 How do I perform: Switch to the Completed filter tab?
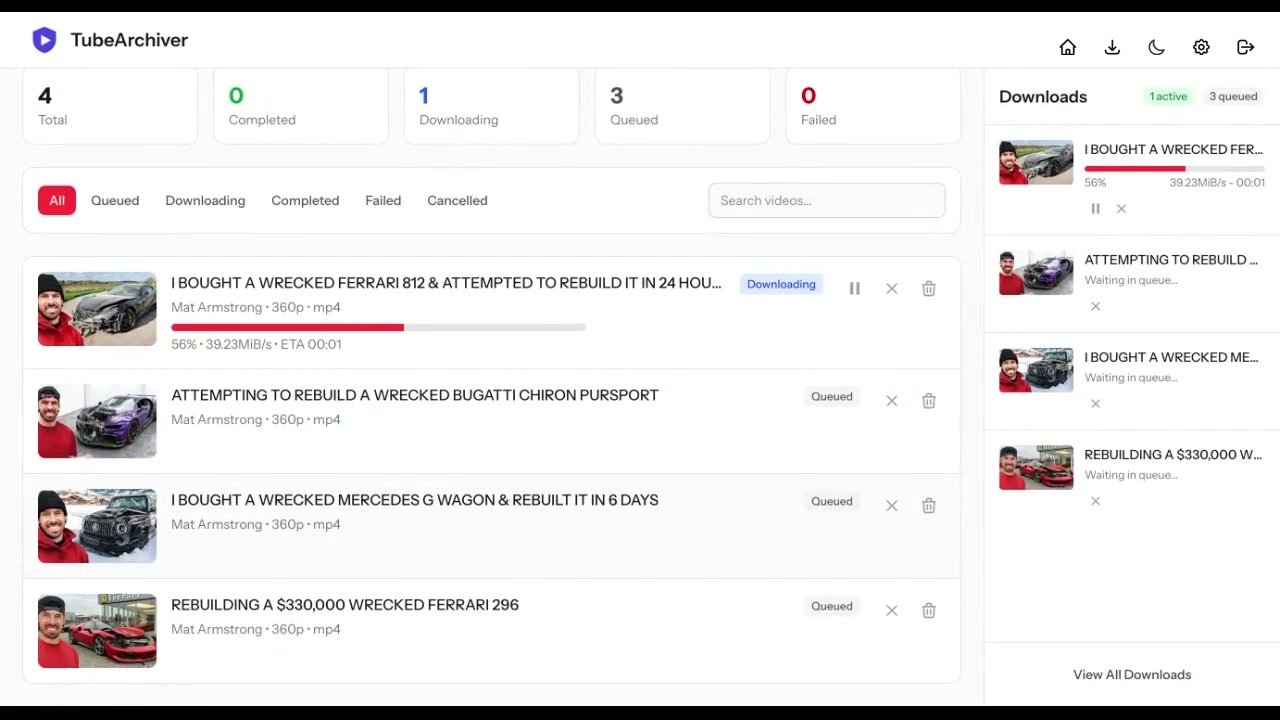pyautogui.click(x=305, y=200)
